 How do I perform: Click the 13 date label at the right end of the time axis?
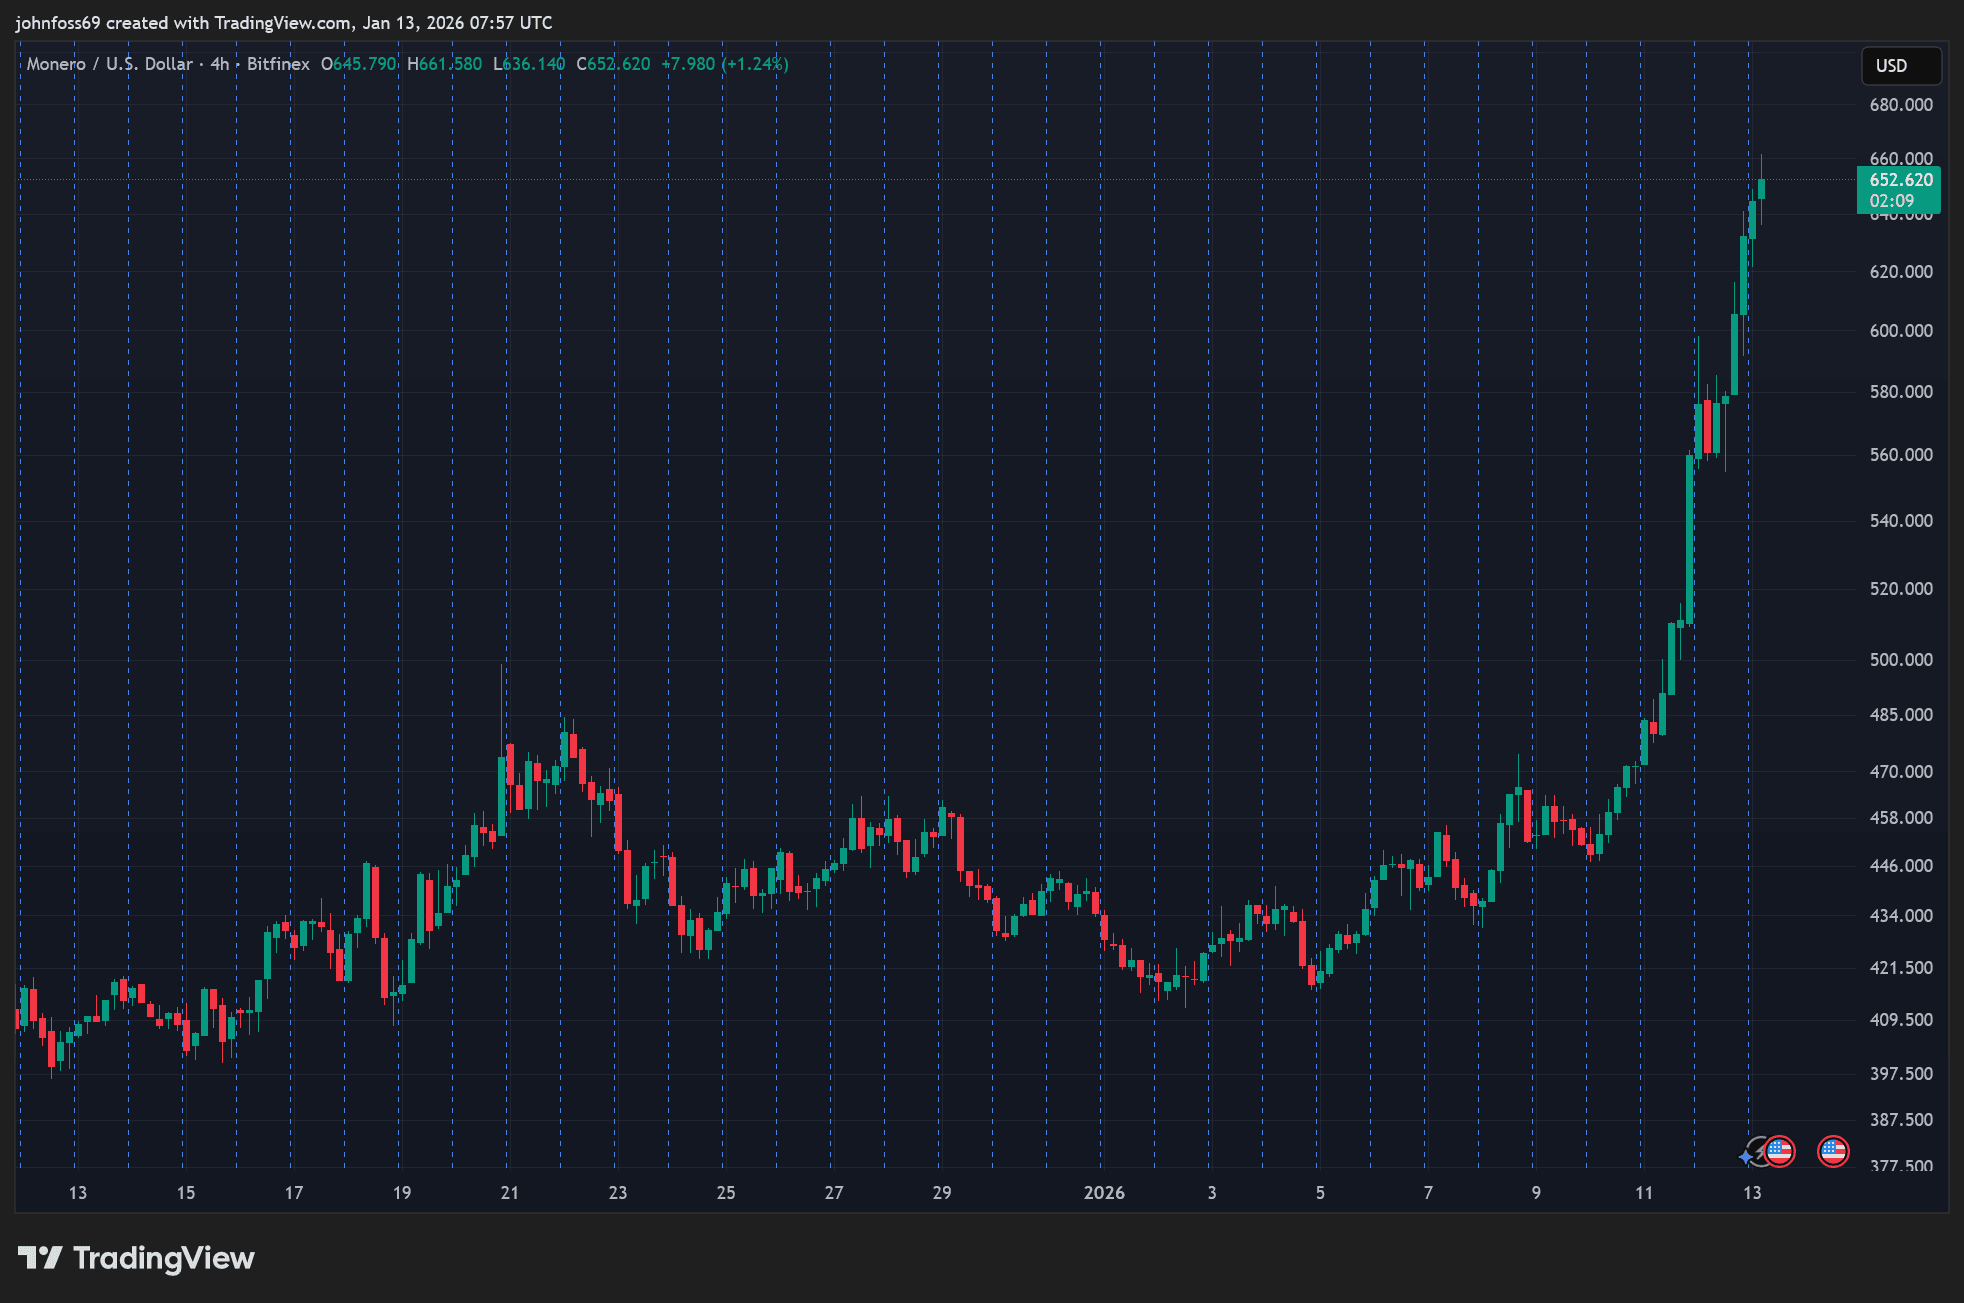tap(1751, 1192)
